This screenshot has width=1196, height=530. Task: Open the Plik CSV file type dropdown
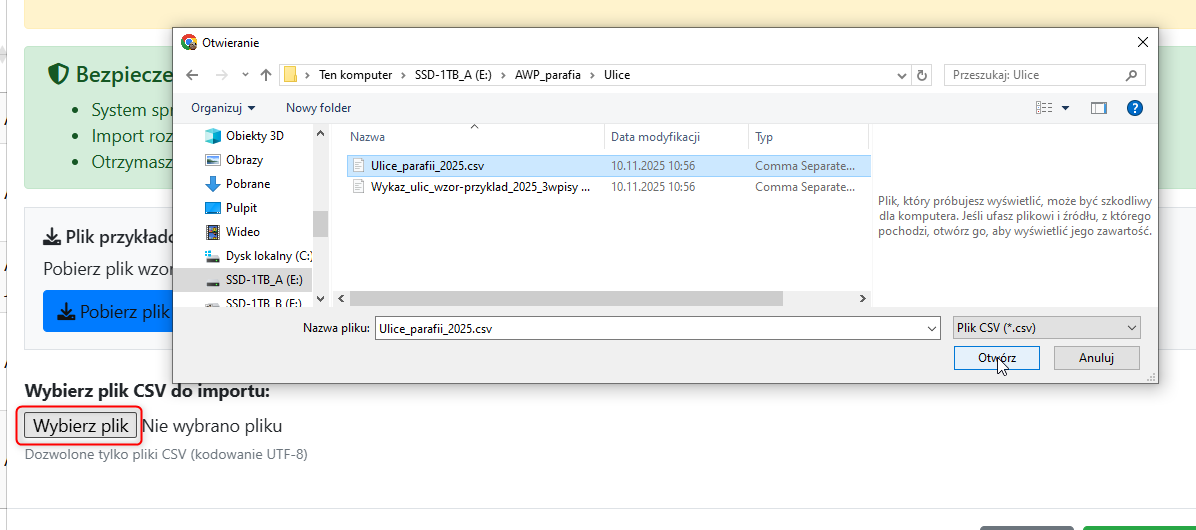point(1046,328)
